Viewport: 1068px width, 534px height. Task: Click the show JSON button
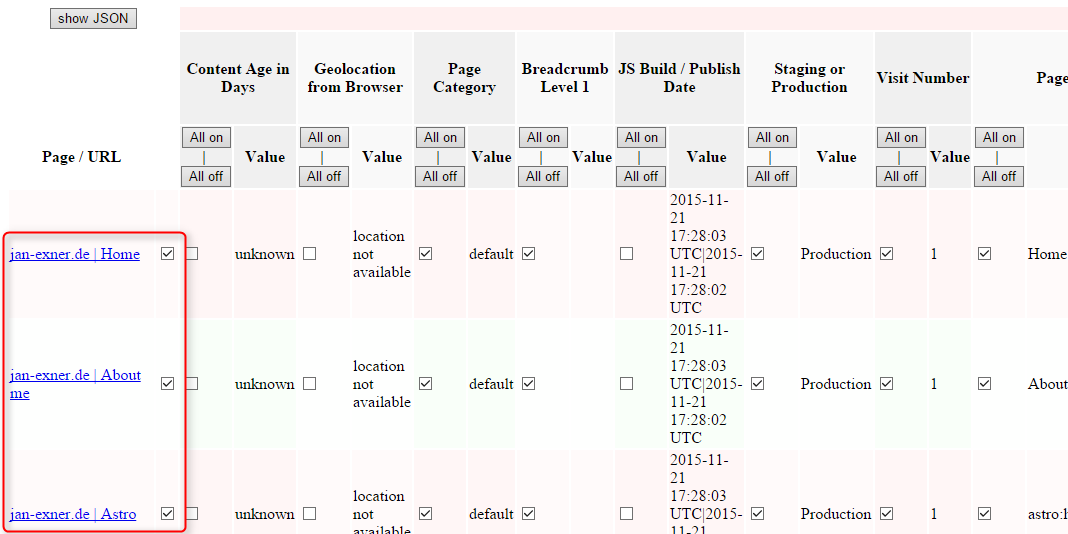(93, 18)
